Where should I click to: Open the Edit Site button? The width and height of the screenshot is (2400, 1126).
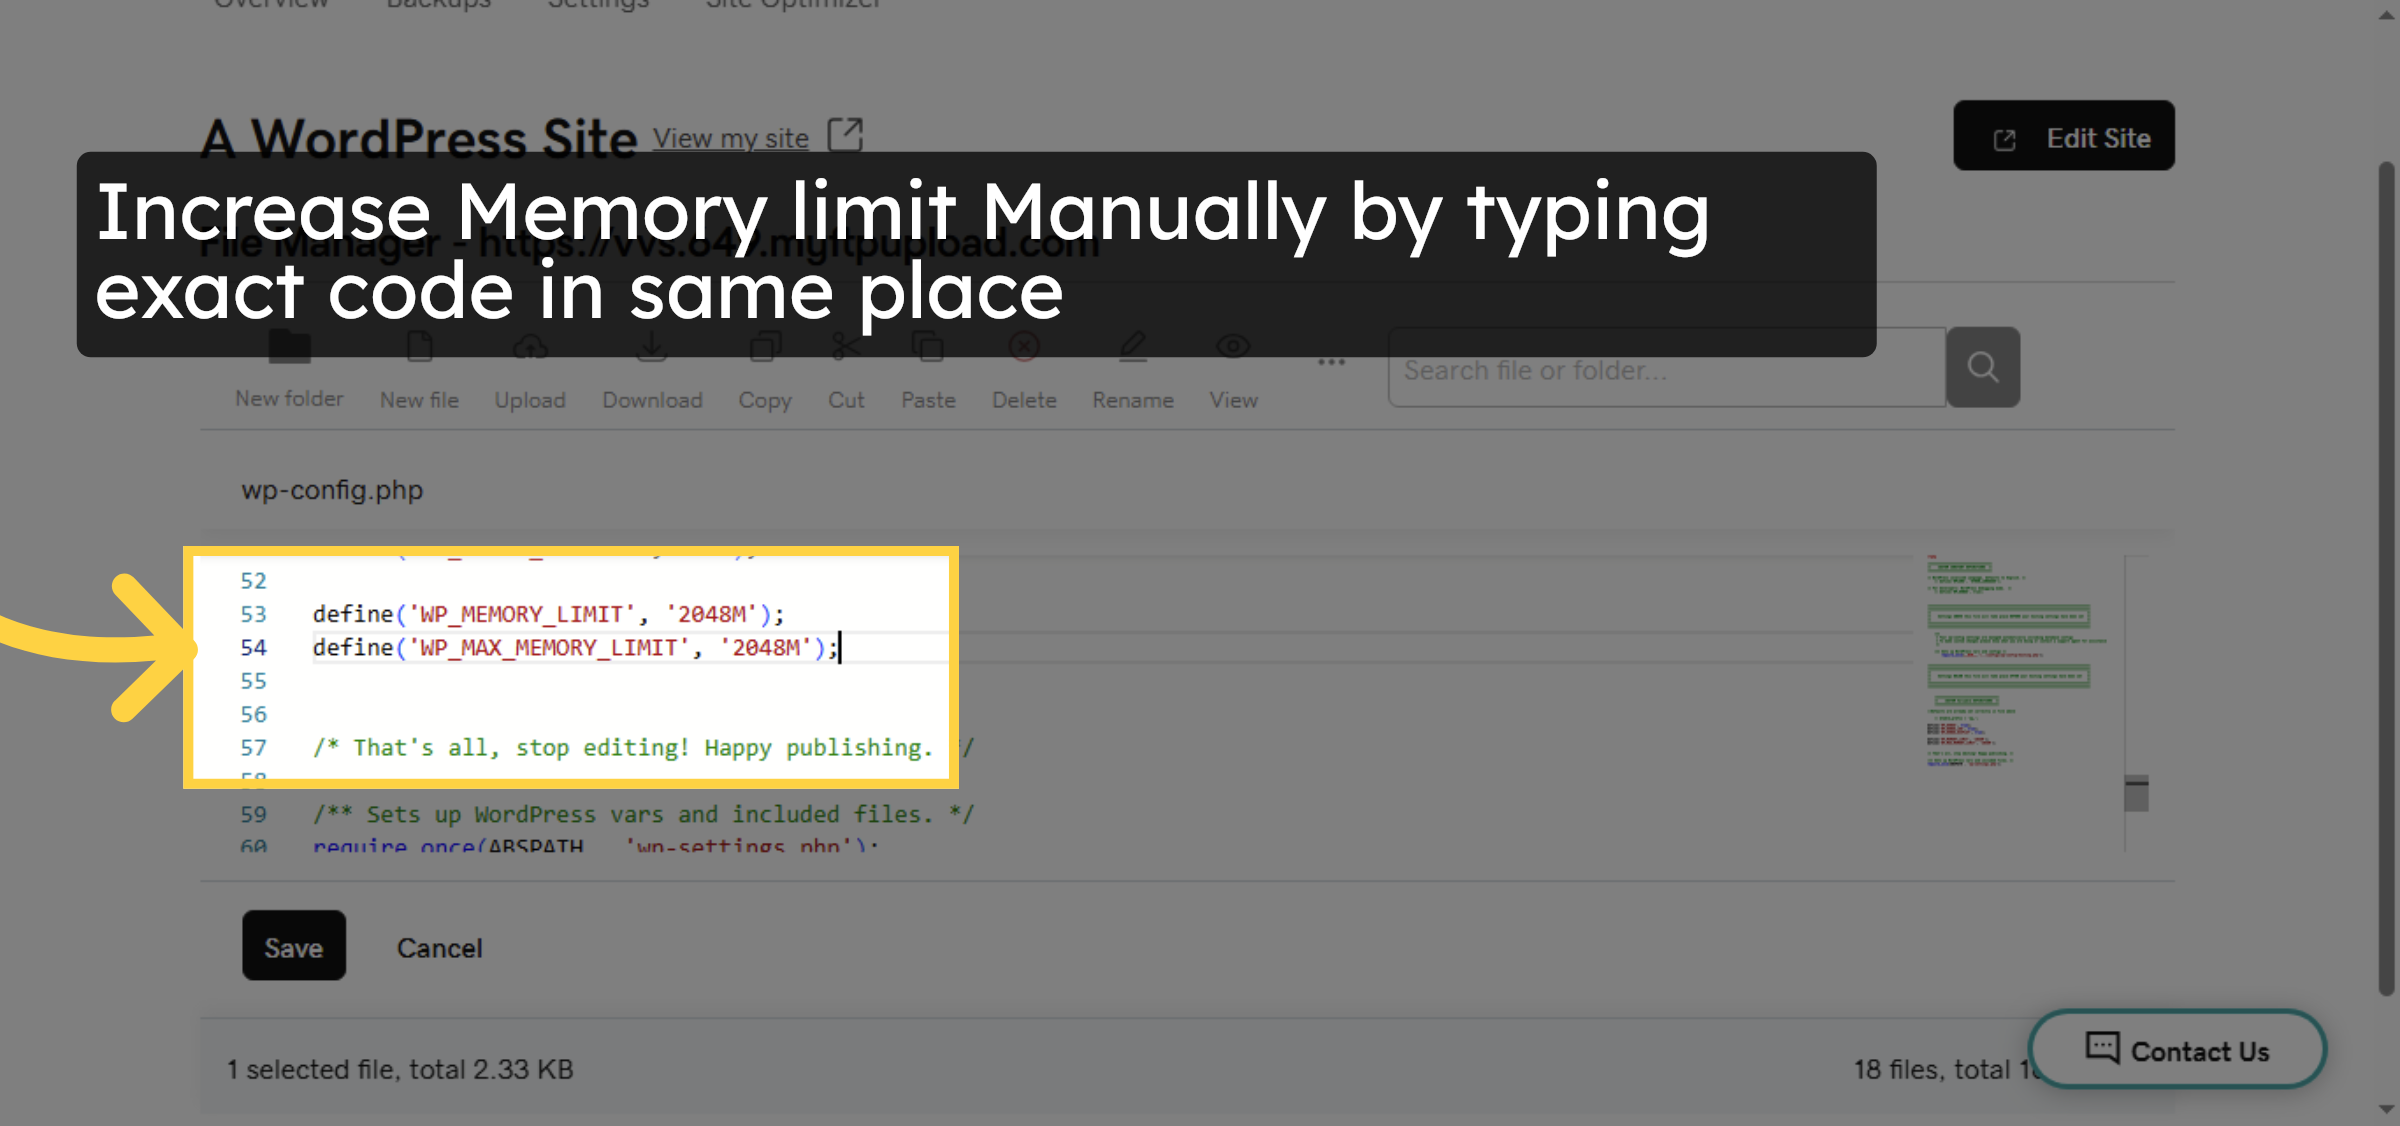point(2064,137)
